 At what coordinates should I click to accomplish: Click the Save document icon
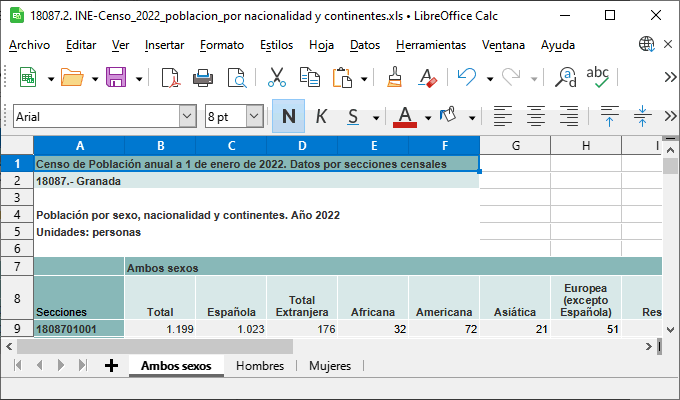pyautogui.click(x=116, y=78)
